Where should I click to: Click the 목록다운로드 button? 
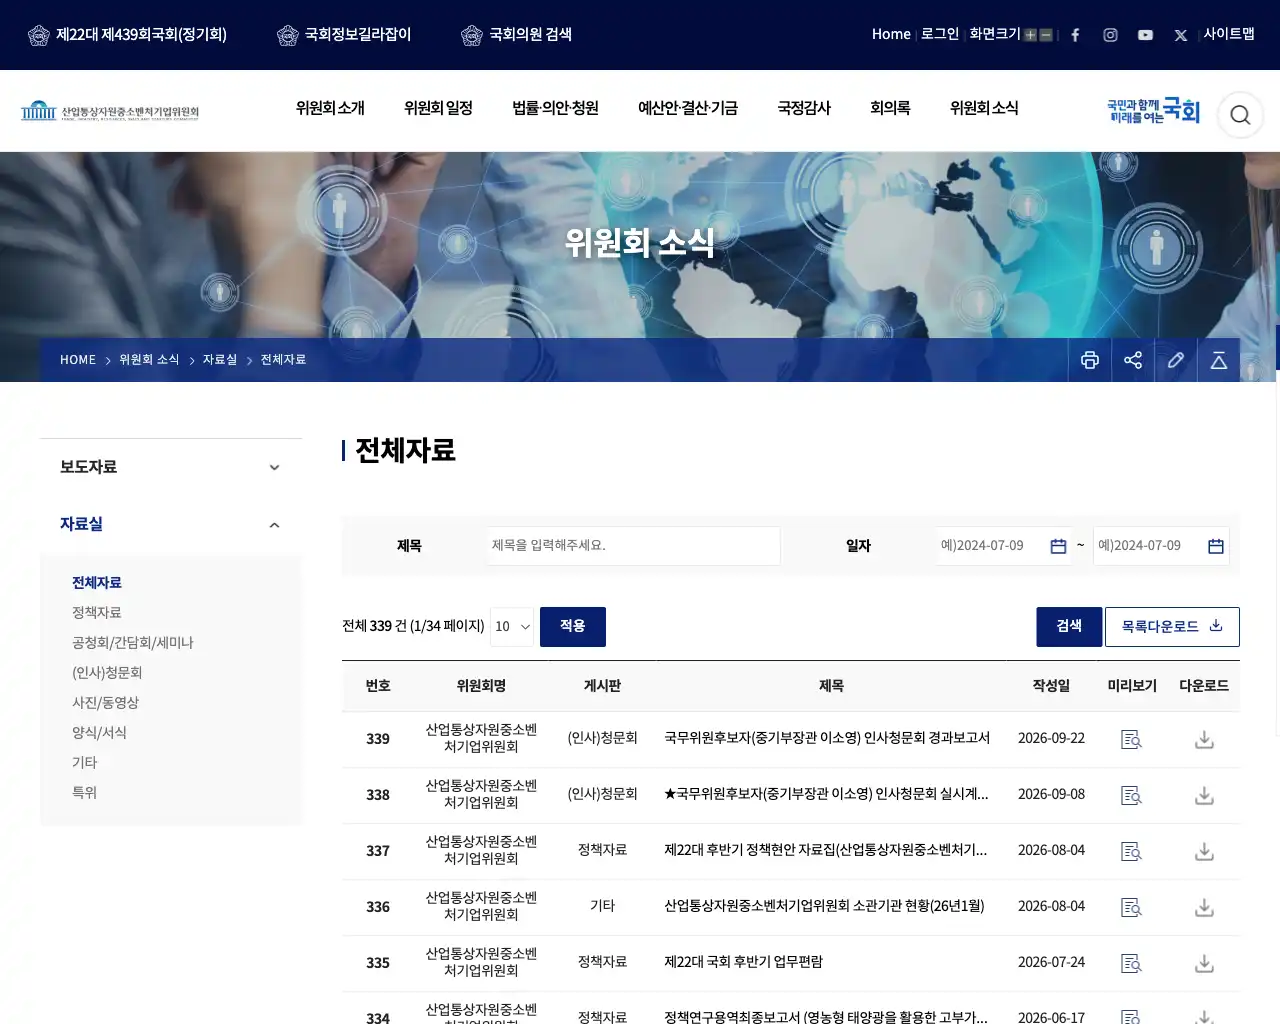[x=1172, y=627]
